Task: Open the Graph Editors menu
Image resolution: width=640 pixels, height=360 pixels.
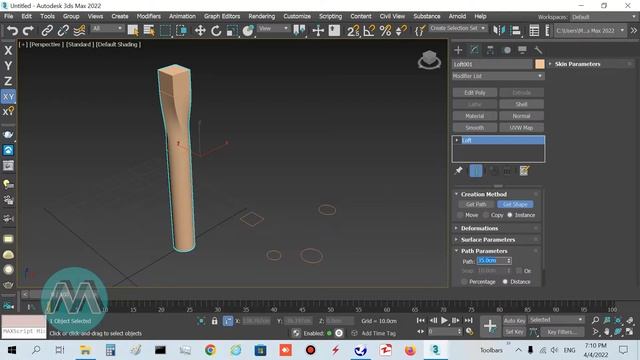Action: [222, 16]
